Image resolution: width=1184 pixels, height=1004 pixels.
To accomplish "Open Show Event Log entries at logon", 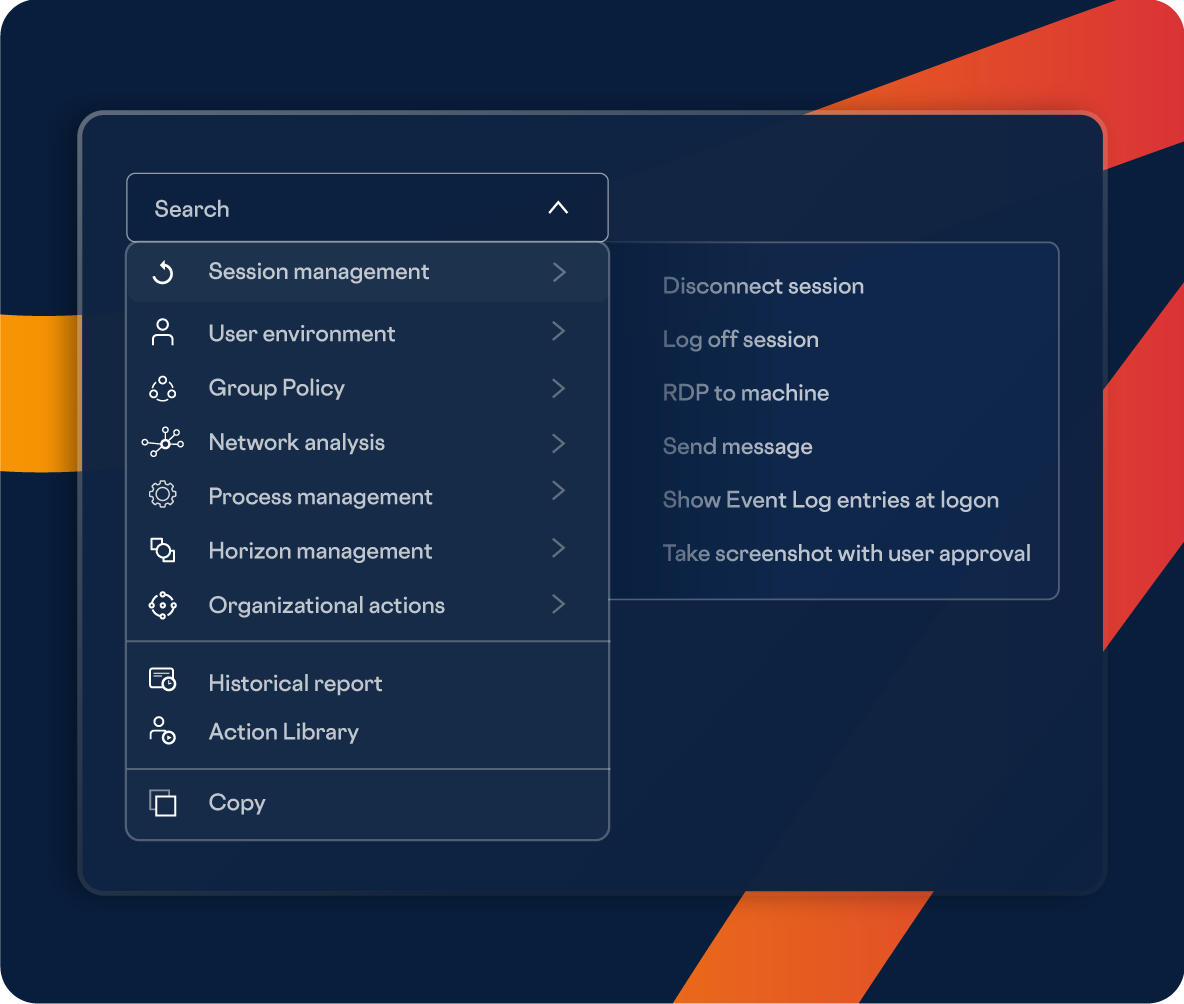I will [x=830, y=500].
